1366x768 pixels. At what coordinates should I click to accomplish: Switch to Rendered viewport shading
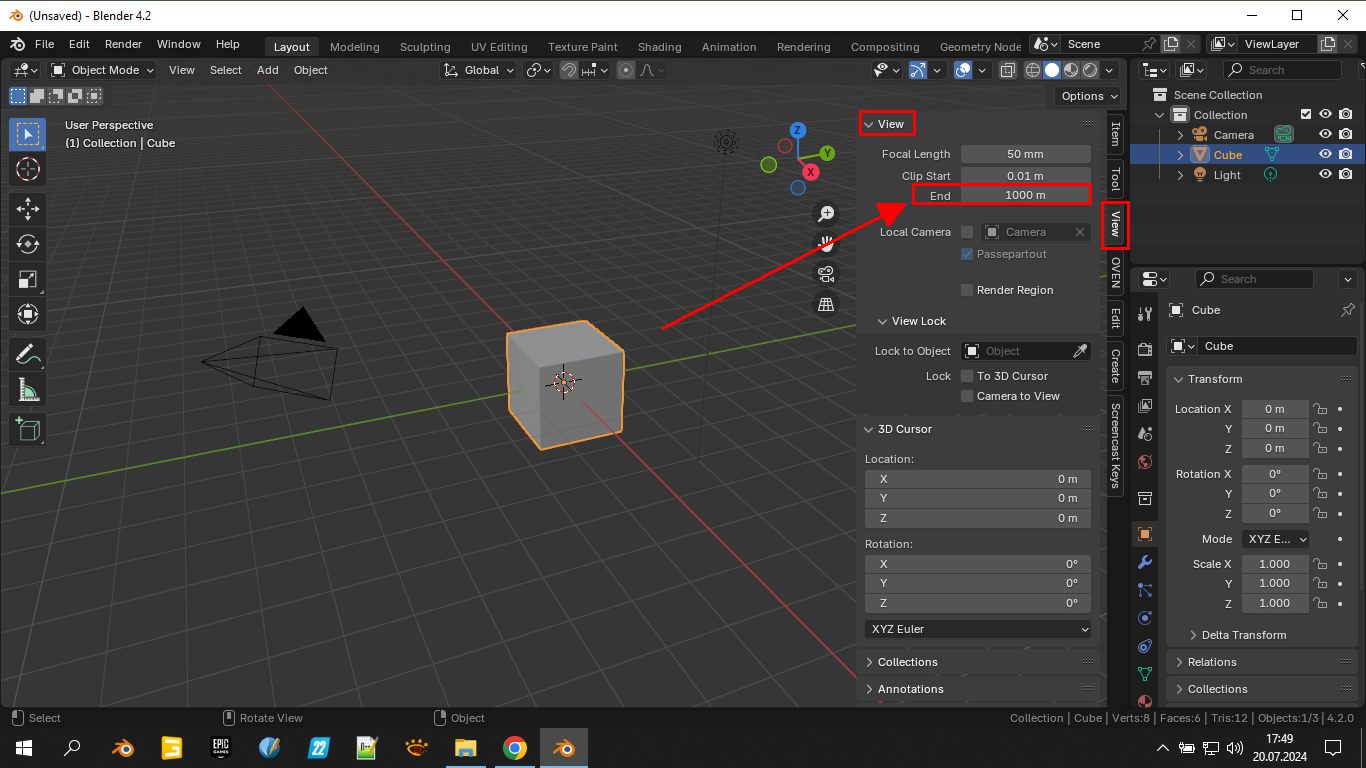click(1090, 70)
